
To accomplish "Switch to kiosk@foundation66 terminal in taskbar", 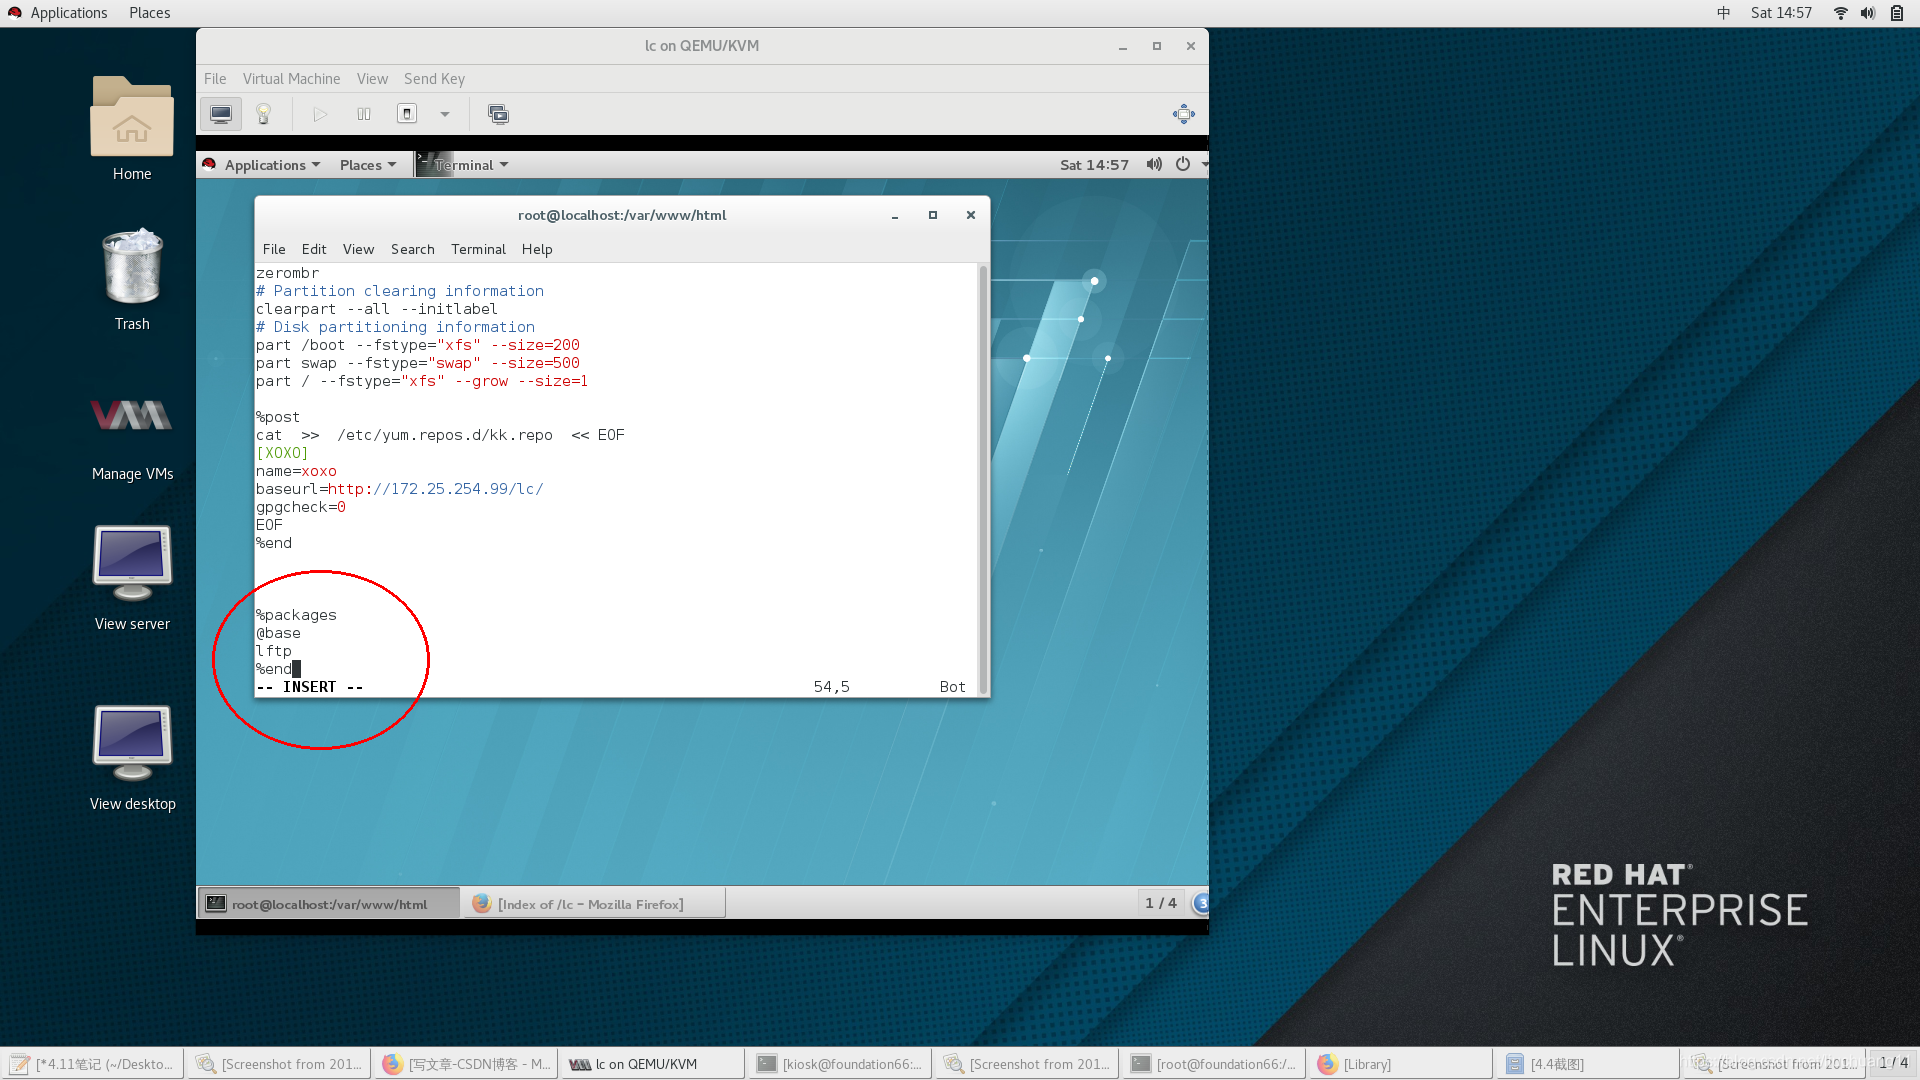I will [838, 1064].
